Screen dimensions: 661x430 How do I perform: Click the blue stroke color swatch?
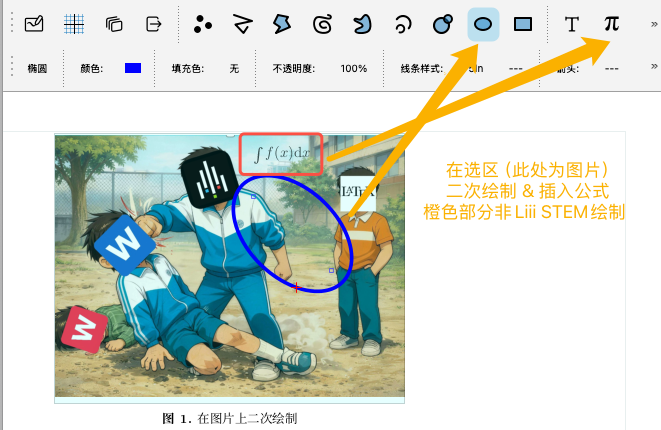[x=133, y=68]
